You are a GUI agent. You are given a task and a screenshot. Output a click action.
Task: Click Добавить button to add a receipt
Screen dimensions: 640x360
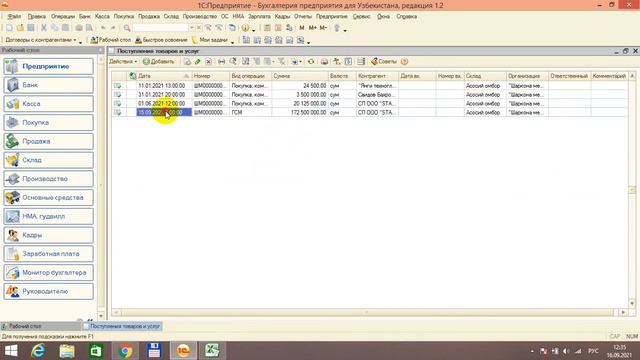click(158, 62)
